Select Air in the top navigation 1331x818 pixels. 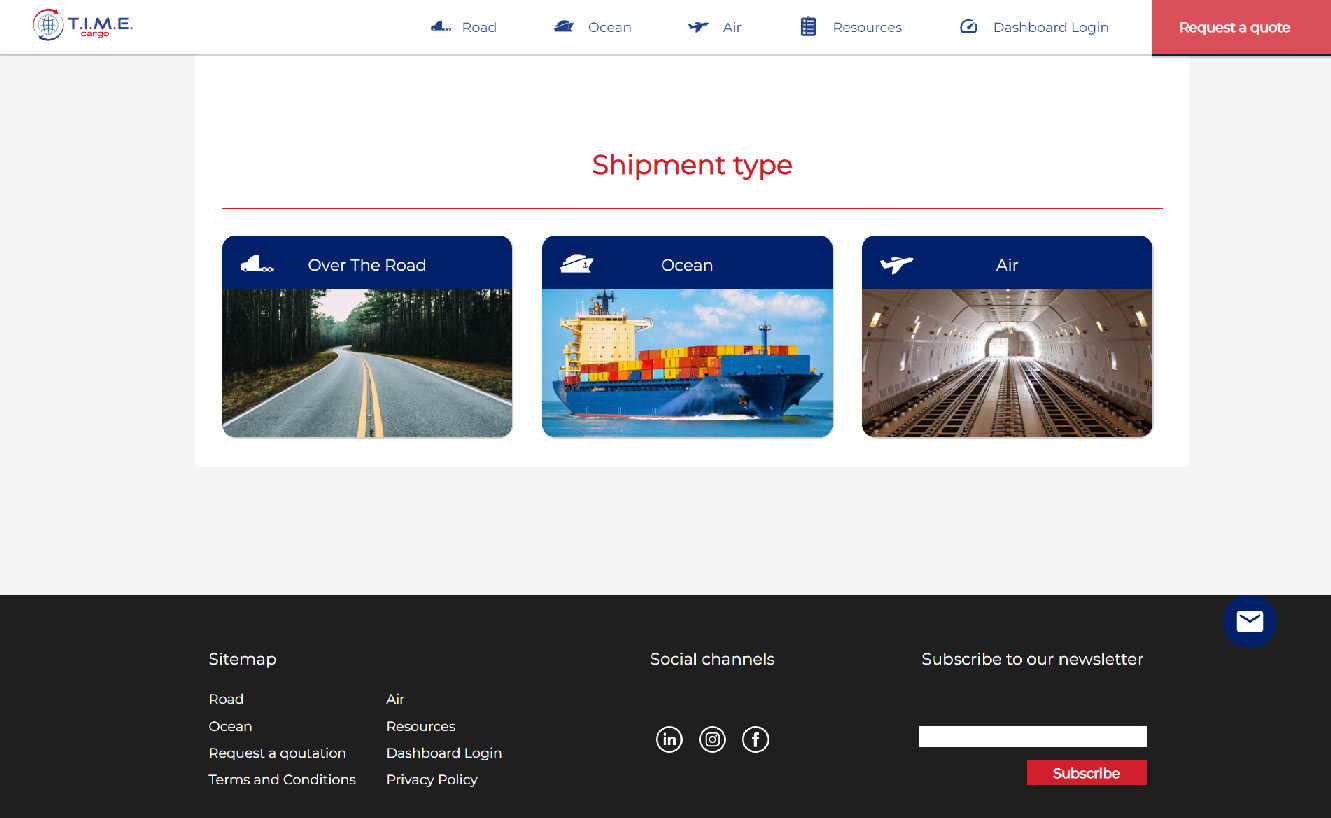click(715, 27)
